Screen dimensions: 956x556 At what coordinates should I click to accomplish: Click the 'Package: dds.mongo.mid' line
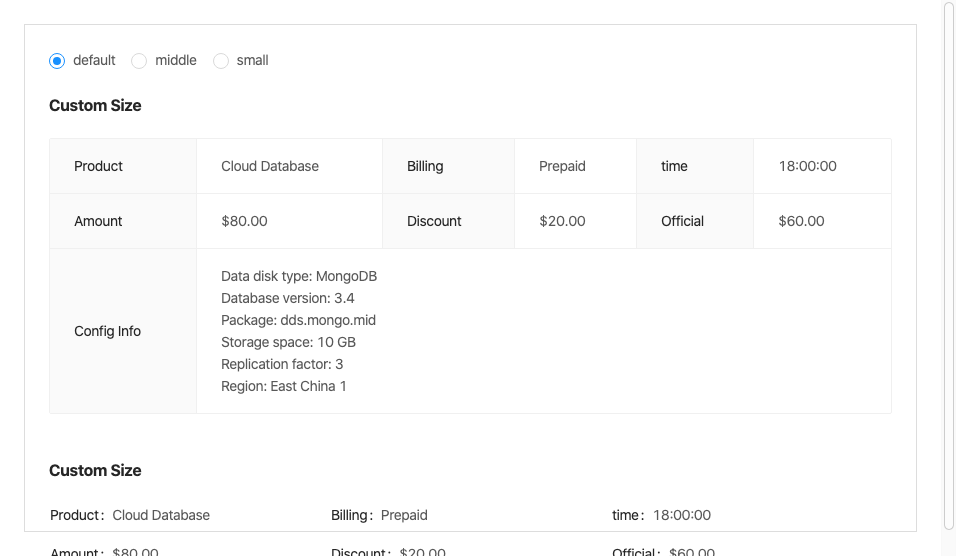[x=299, y=320]
